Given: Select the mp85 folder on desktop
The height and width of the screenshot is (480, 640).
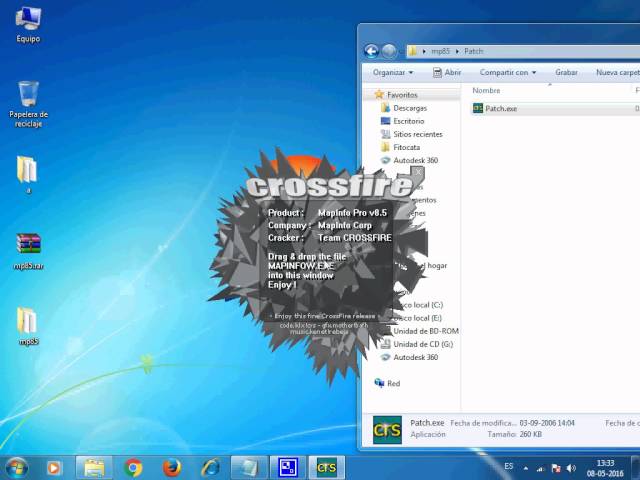Looking at the screenshot, I should coord(28,326).
